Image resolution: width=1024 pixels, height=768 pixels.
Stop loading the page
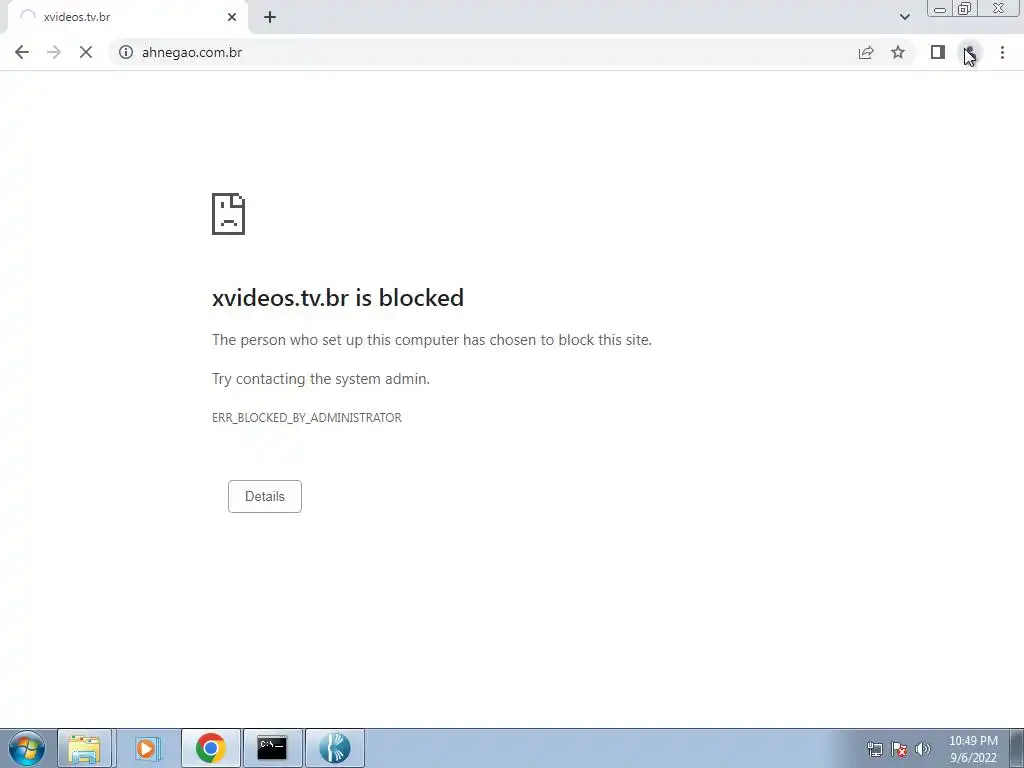(x=86, y=52)
